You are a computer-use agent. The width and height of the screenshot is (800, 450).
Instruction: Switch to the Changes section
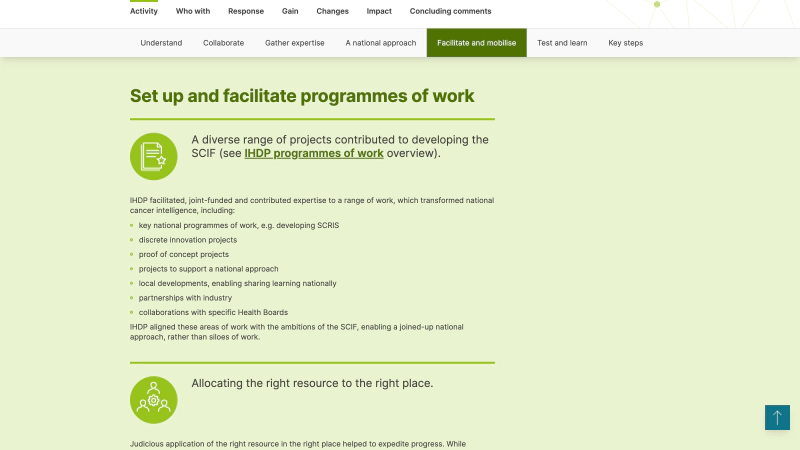(333, 12)
